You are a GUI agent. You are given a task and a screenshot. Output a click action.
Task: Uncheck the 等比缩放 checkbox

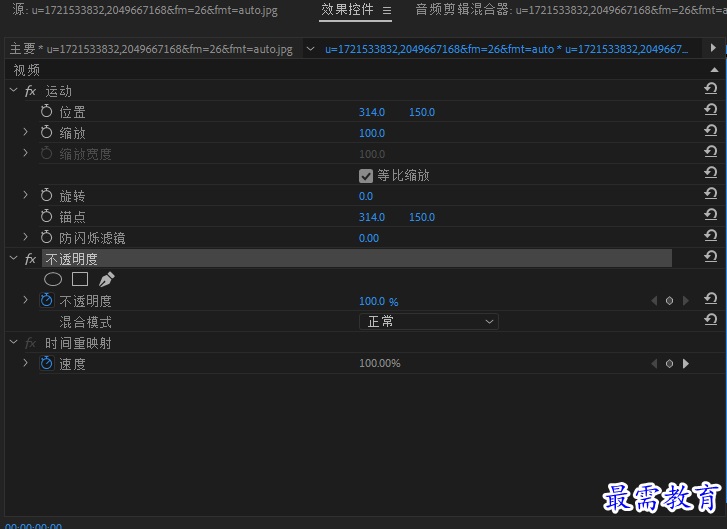pyautogui.click(x=366, y=176)
